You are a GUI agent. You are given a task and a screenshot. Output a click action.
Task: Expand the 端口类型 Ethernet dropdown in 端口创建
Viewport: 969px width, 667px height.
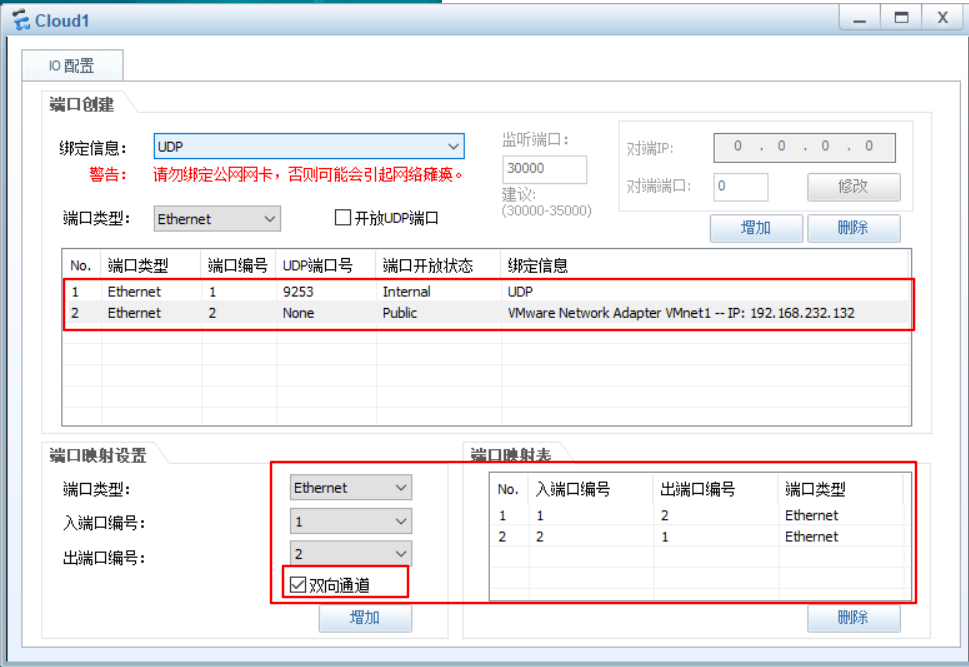[x=217, y=219]
